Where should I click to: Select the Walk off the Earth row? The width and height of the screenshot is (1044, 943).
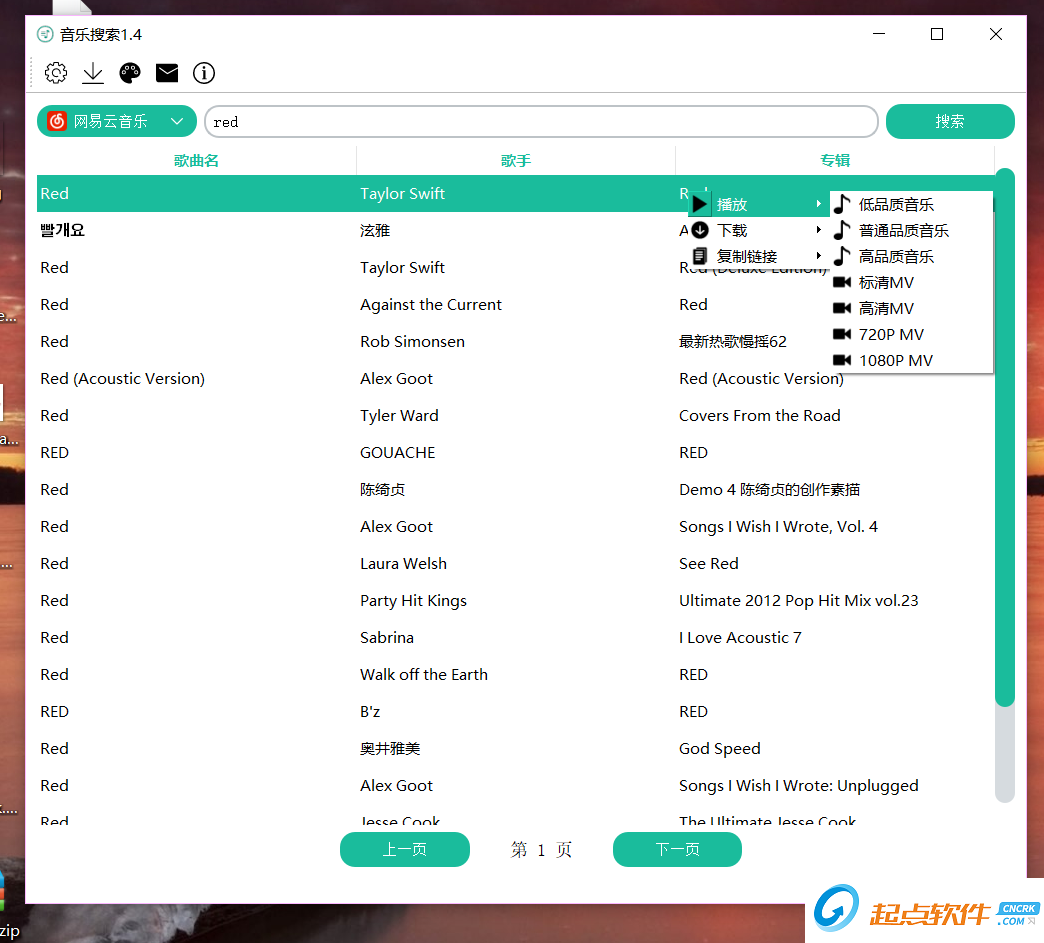(516, 675)
